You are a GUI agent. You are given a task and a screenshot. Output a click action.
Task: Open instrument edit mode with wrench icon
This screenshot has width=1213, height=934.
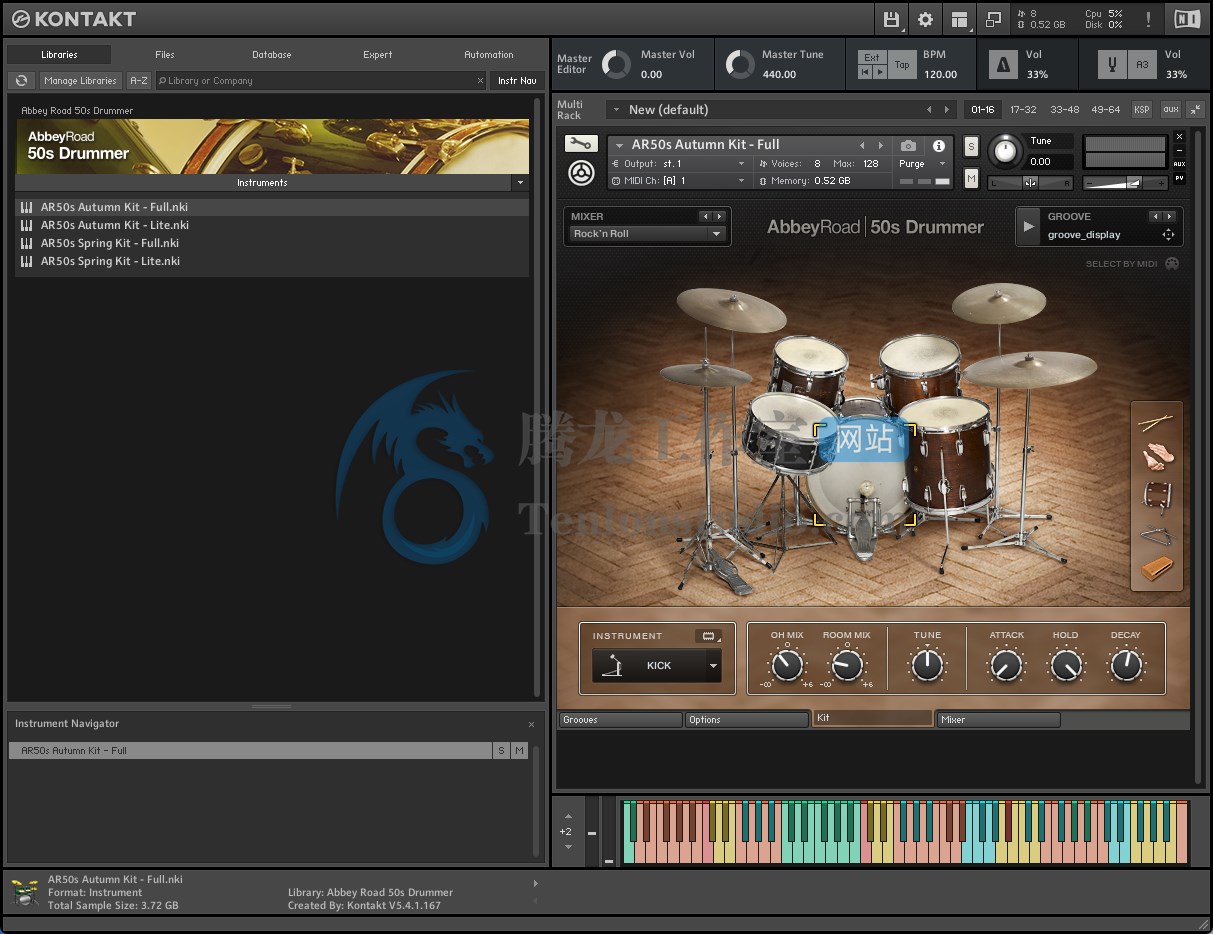tap(581, 144)
